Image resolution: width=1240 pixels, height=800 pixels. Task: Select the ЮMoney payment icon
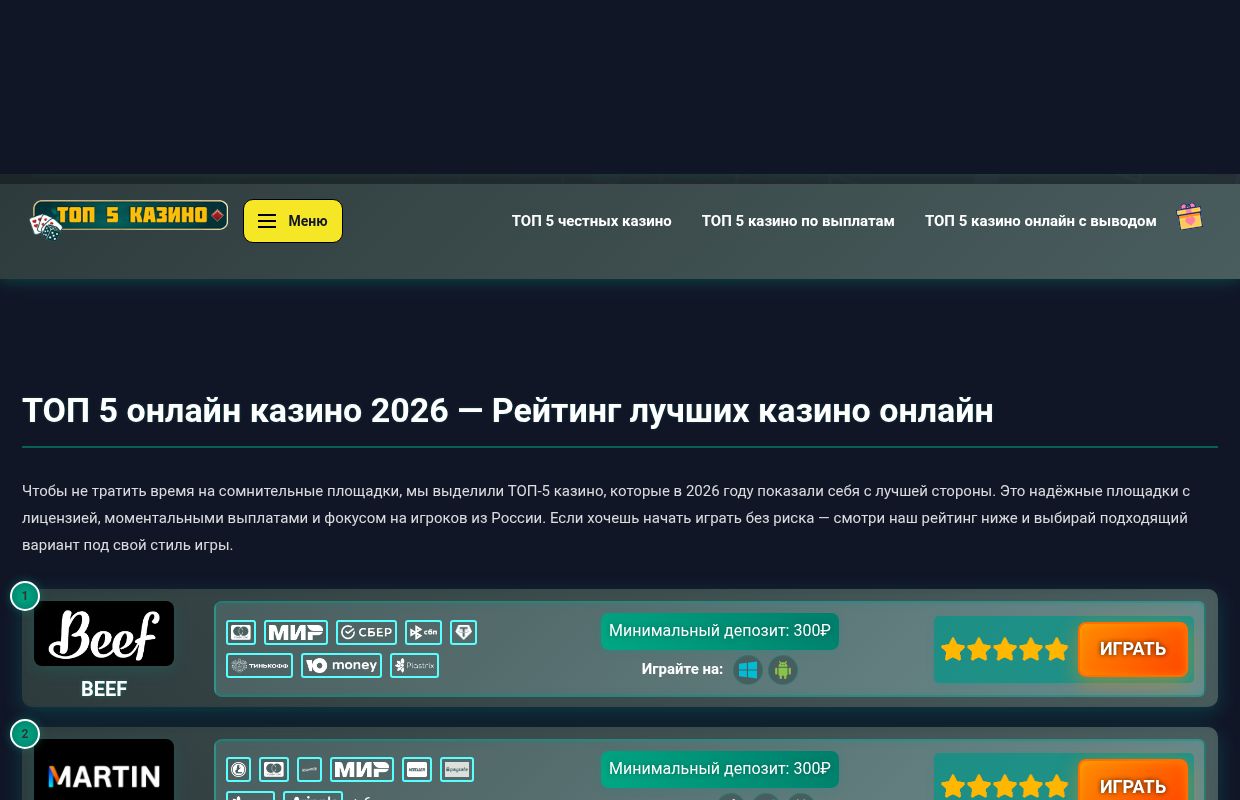click(341, 665)
